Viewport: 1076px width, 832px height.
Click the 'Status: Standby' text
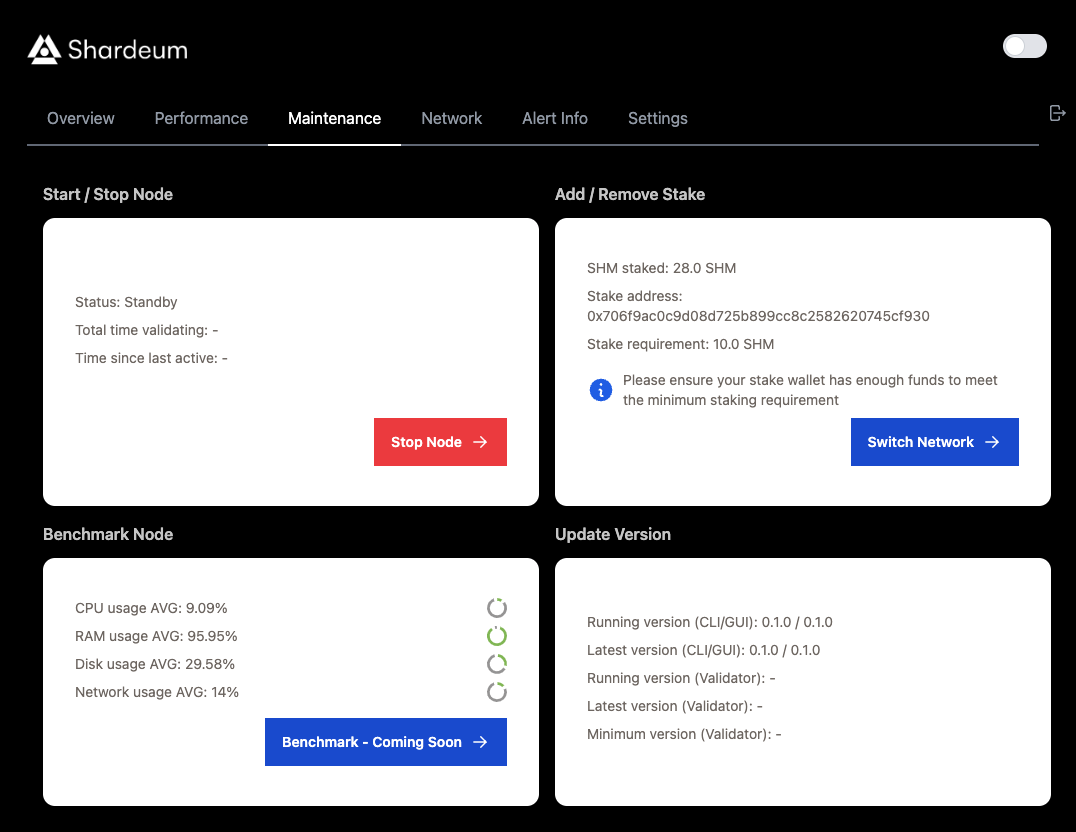[x=126, y=303]
